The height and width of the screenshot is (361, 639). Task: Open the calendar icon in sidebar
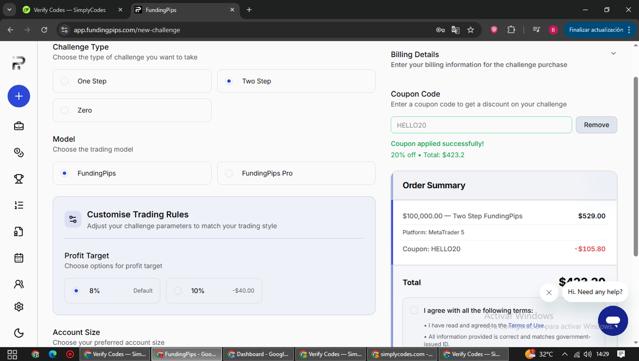(19, 258)
